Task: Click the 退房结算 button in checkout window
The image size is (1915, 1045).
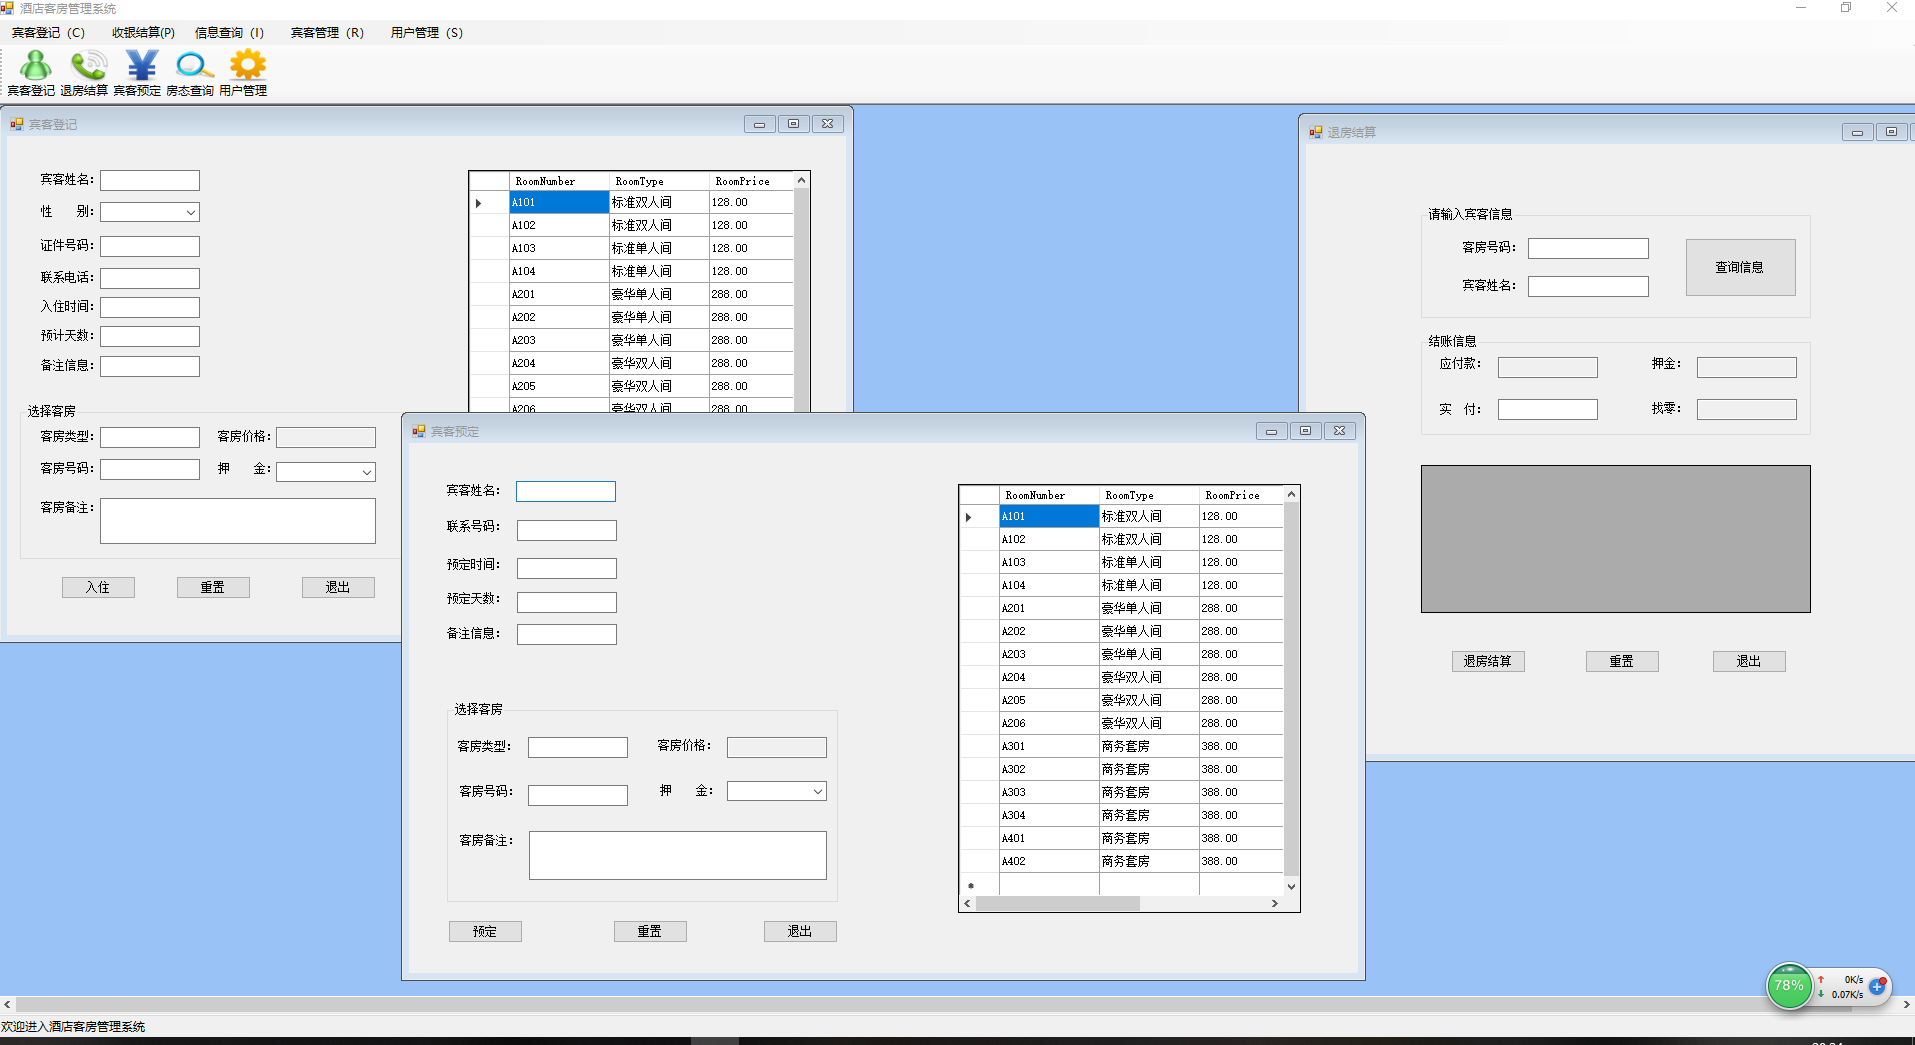Action: 1488,661
